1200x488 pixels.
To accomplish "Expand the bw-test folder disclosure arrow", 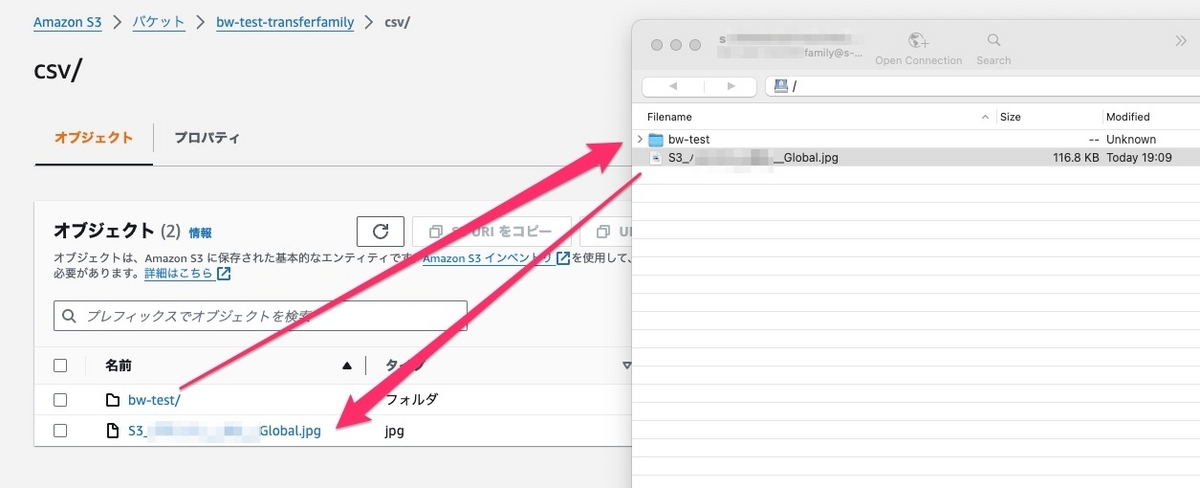I will click(639, 139).
